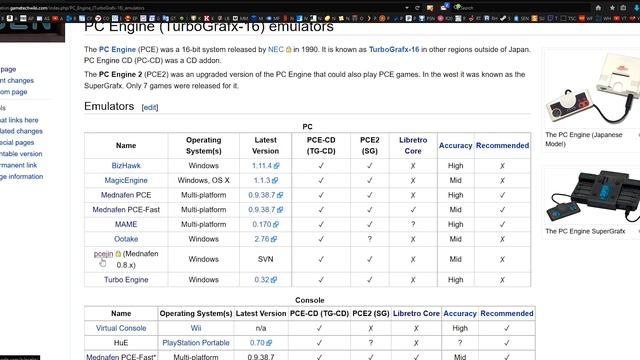Viewport: 640px width, 360px height.
Task: Open the address bar history dropdown arrow
Action: (407, 8)
